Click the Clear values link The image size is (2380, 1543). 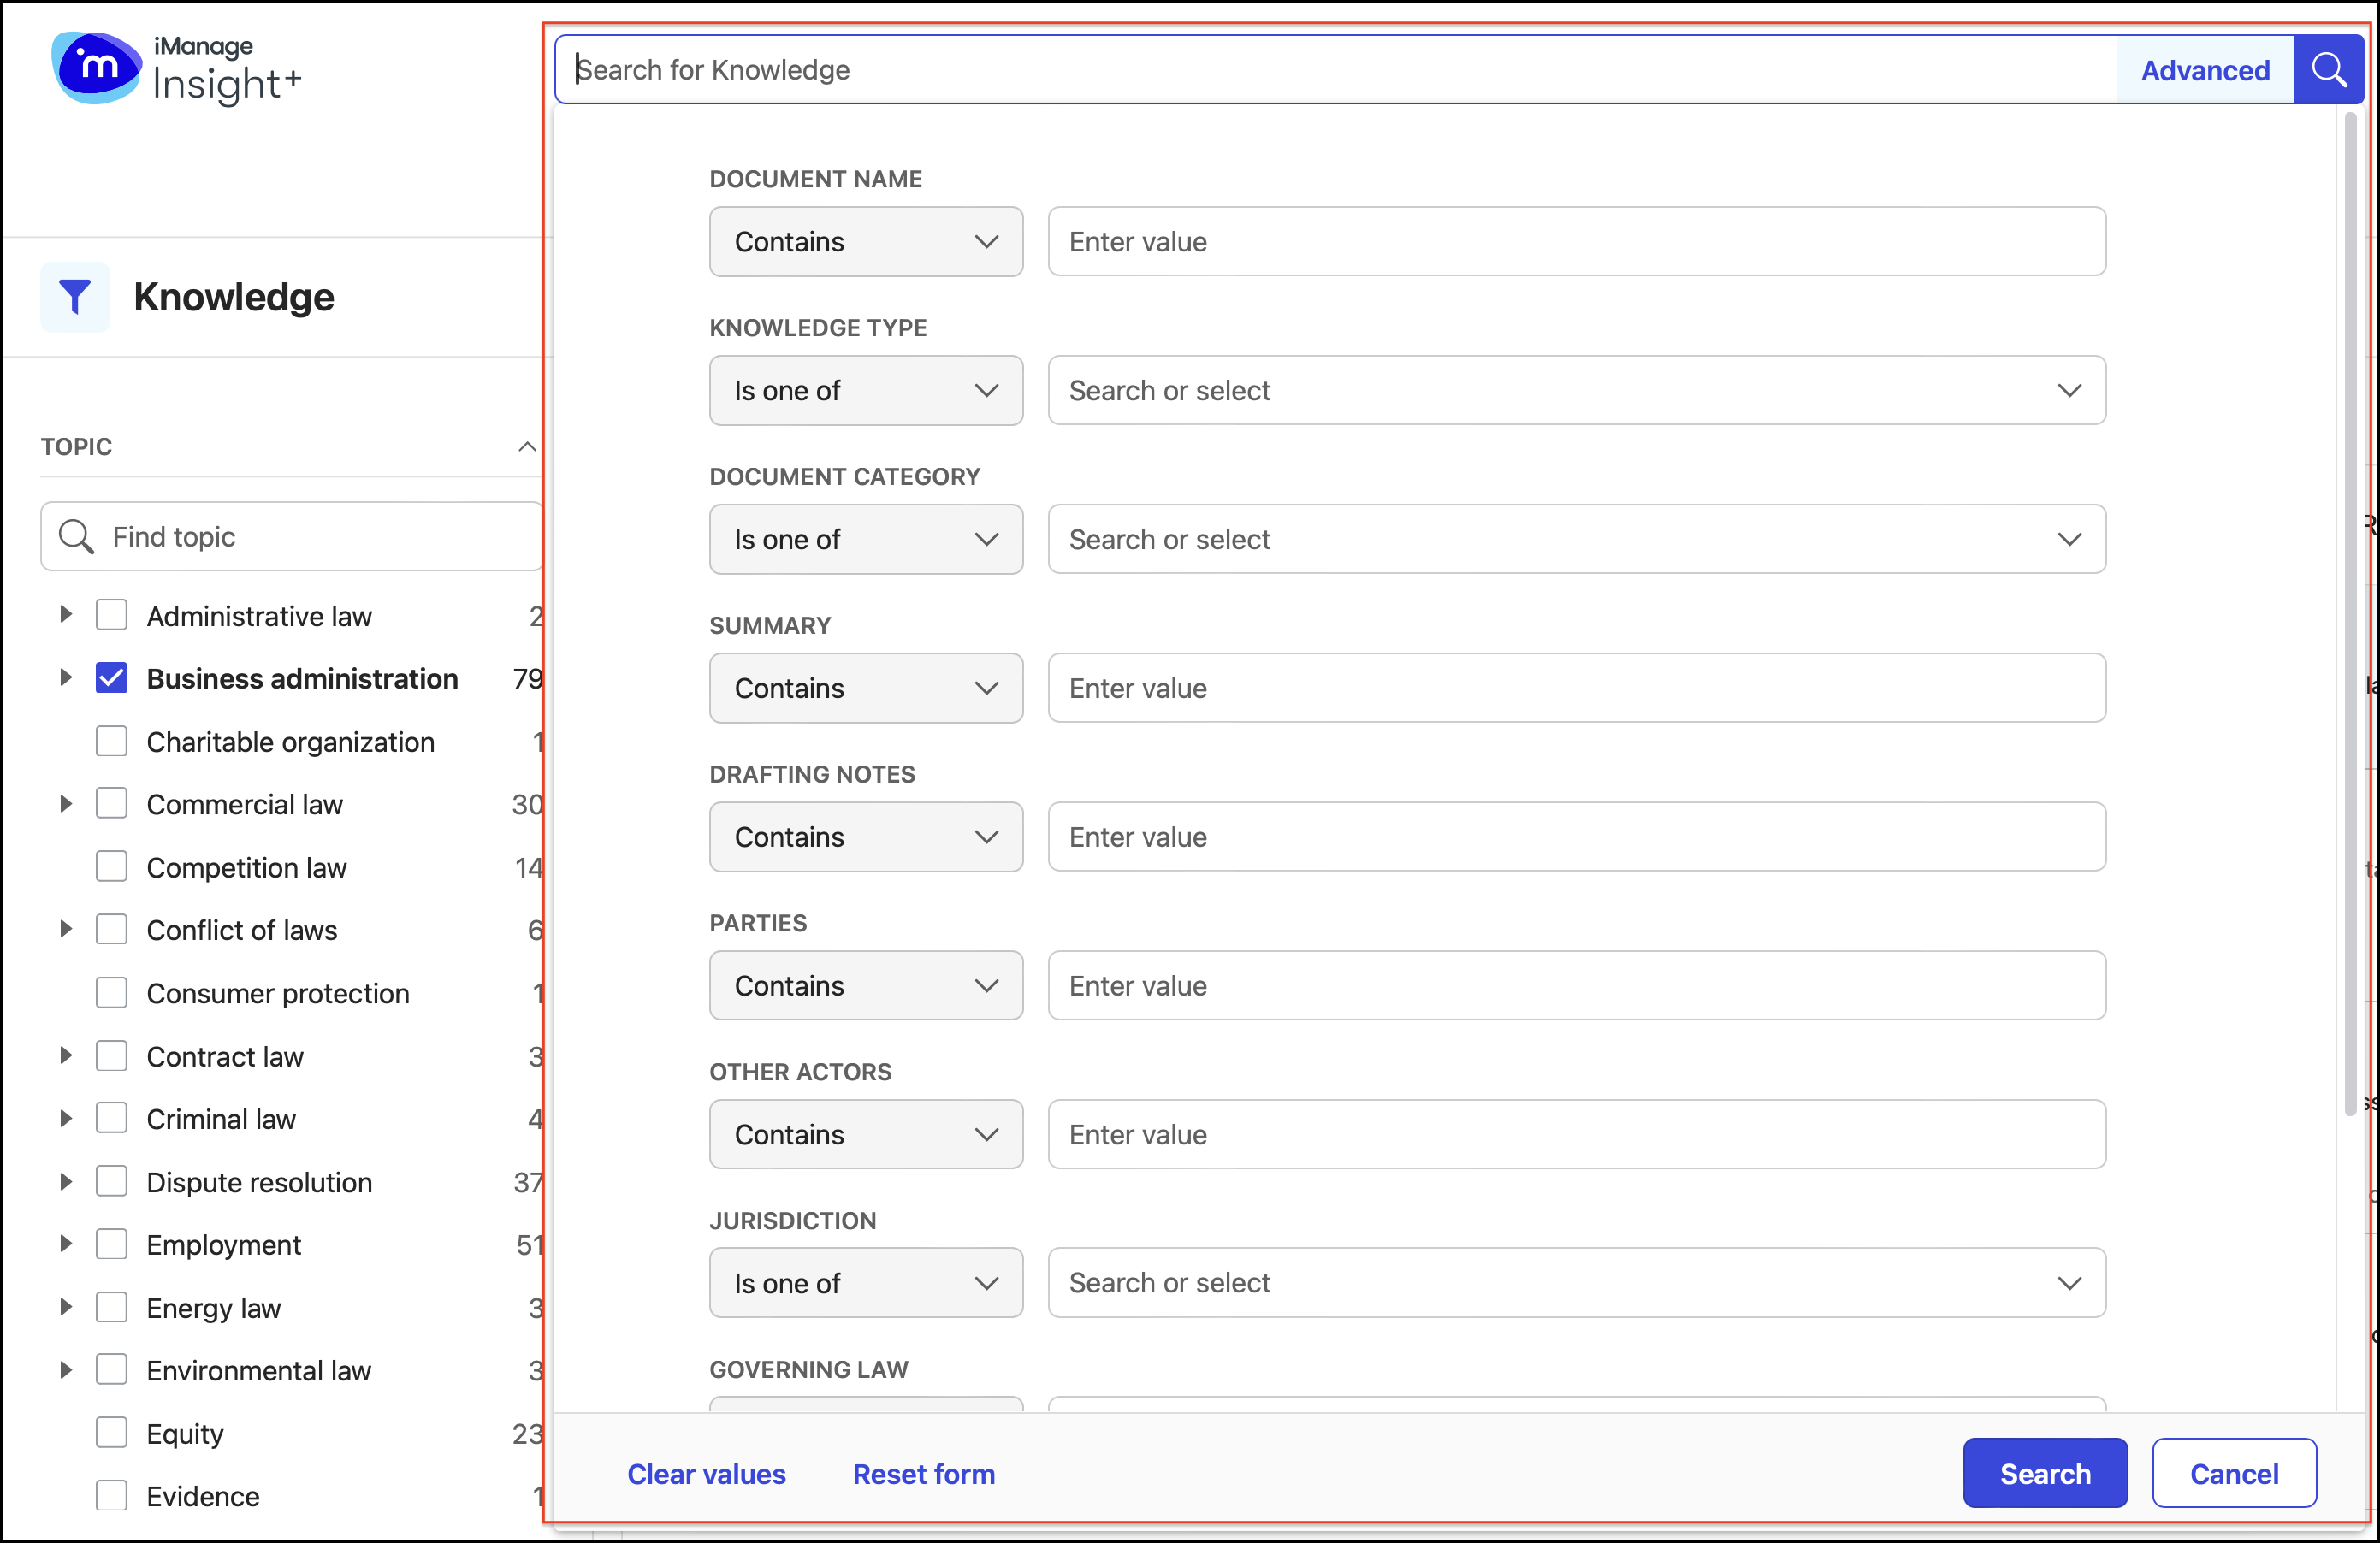[706, 1474]
